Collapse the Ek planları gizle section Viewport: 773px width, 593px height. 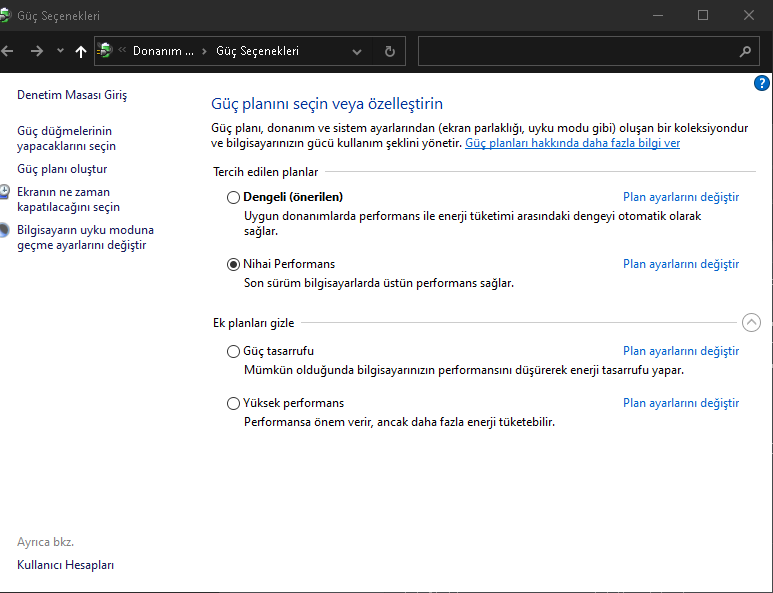click(x=752, y=322)
